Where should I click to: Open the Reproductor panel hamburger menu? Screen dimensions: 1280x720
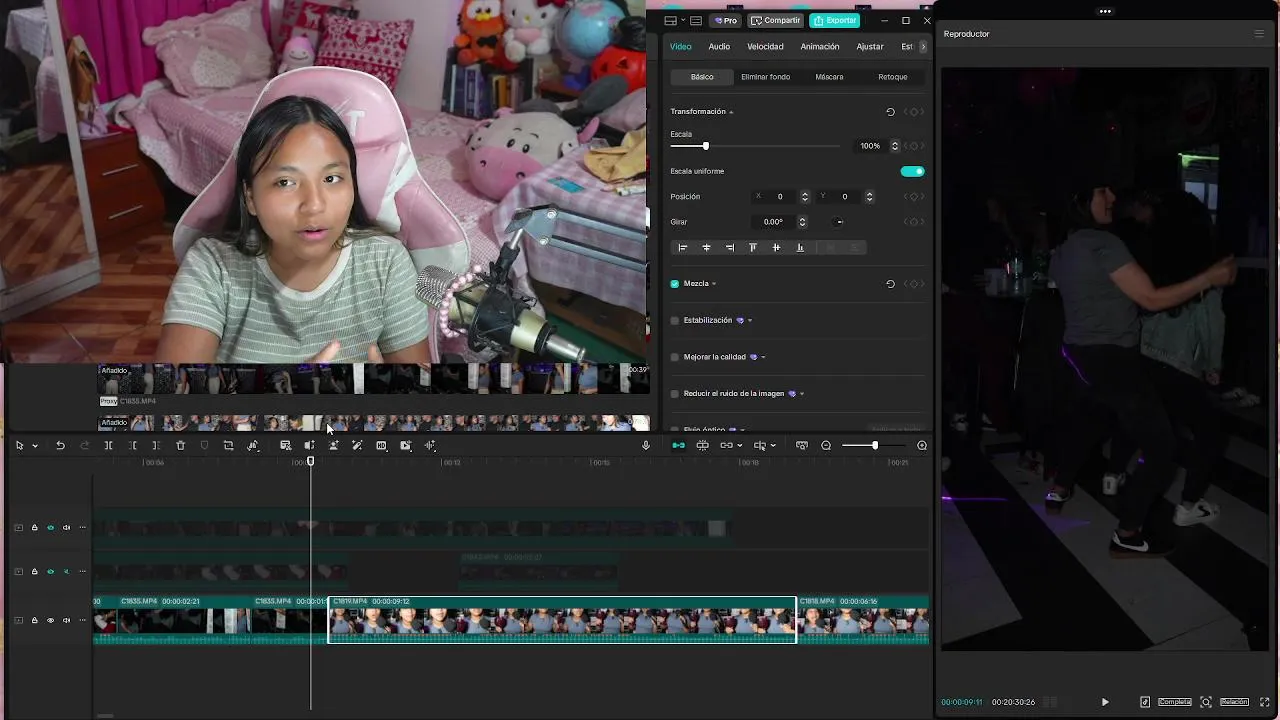pos(1259,34)
